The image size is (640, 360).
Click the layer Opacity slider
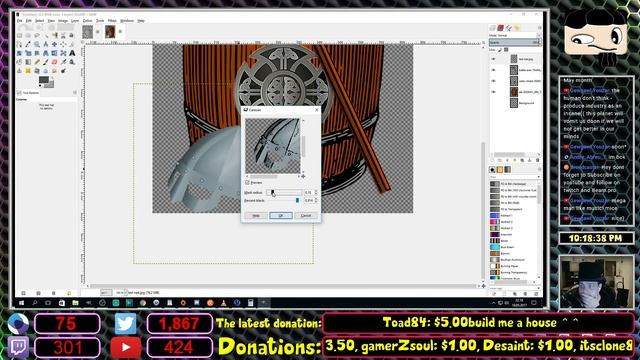[514, 42]
